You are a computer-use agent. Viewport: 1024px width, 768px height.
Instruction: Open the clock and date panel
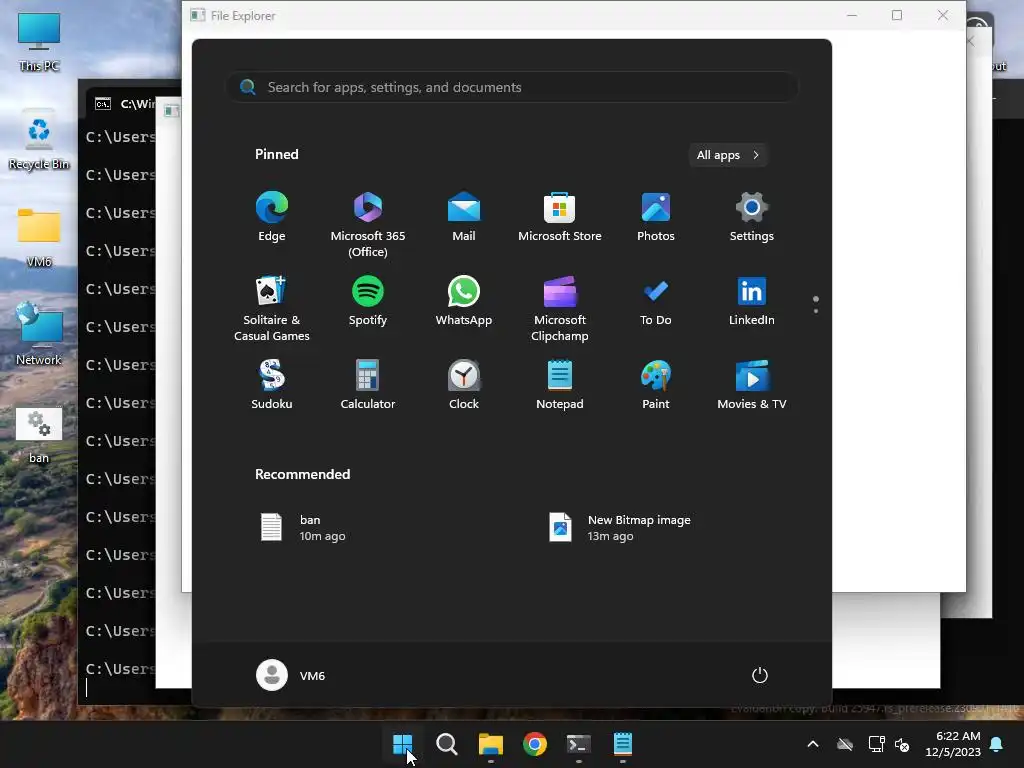pos(953,744)
